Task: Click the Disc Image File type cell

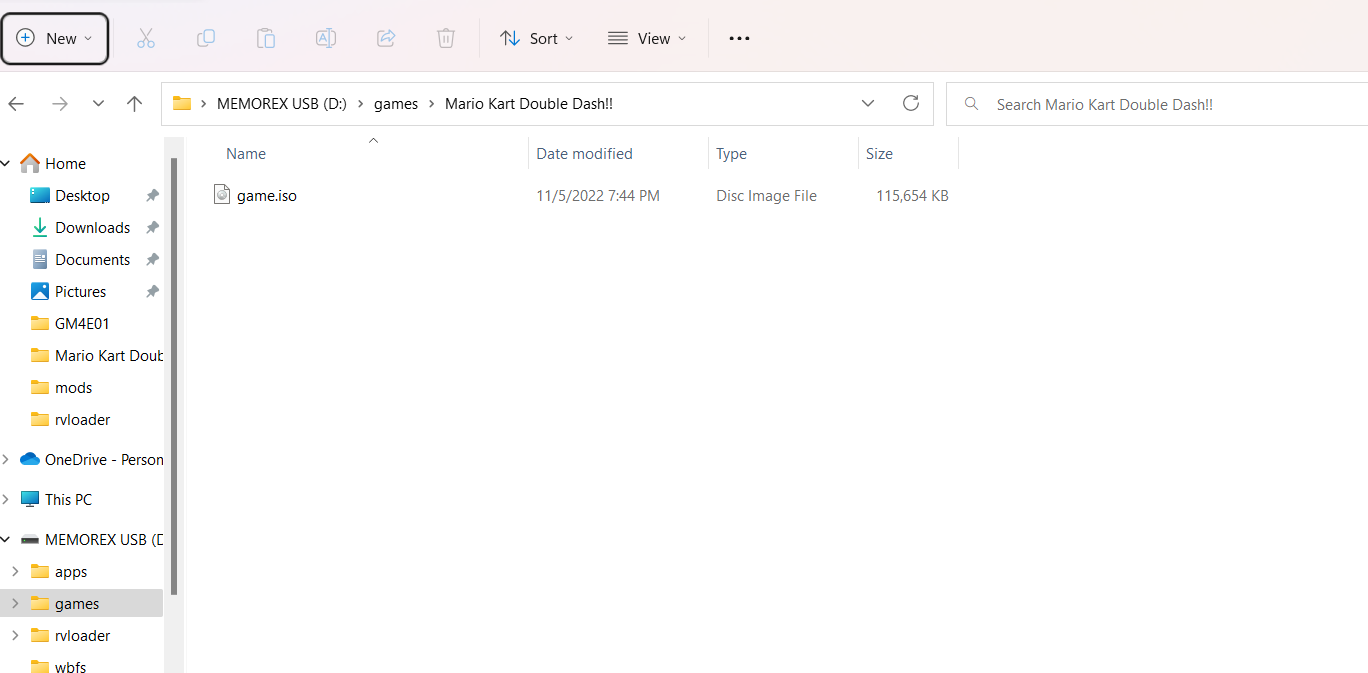Action: (766, 196)
